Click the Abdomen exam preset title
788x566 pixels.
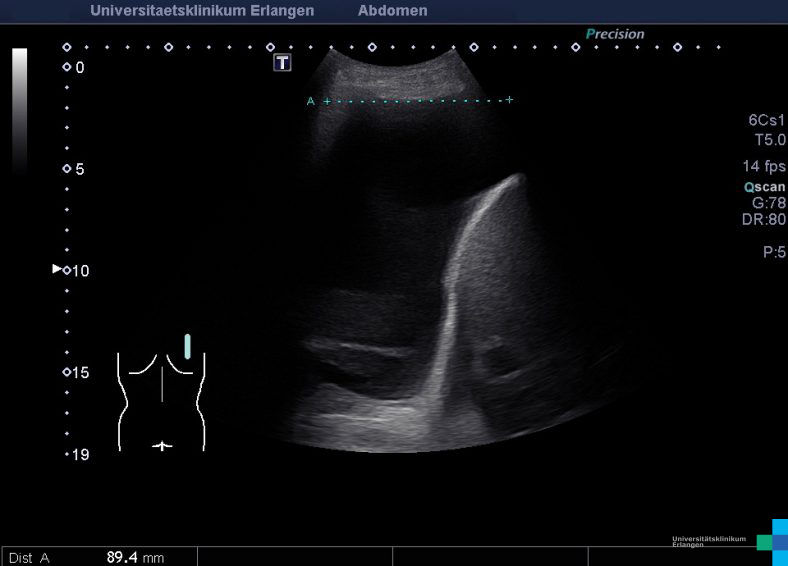pos(392,11)
